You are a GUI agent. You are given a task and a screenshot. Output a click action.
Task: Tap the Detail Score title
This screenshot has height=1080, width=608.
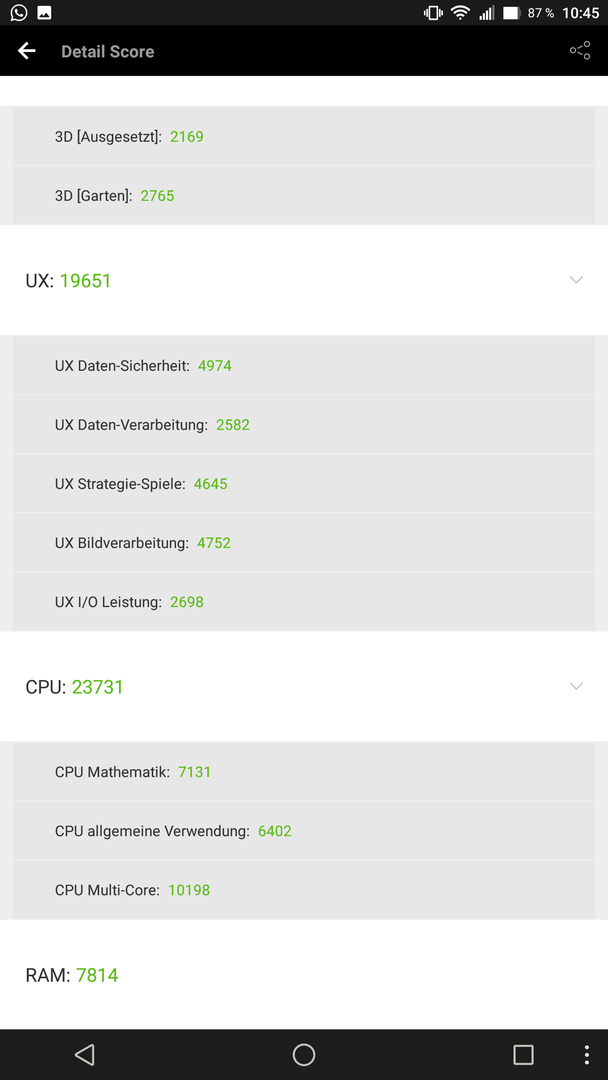click(x=107, y=52)
